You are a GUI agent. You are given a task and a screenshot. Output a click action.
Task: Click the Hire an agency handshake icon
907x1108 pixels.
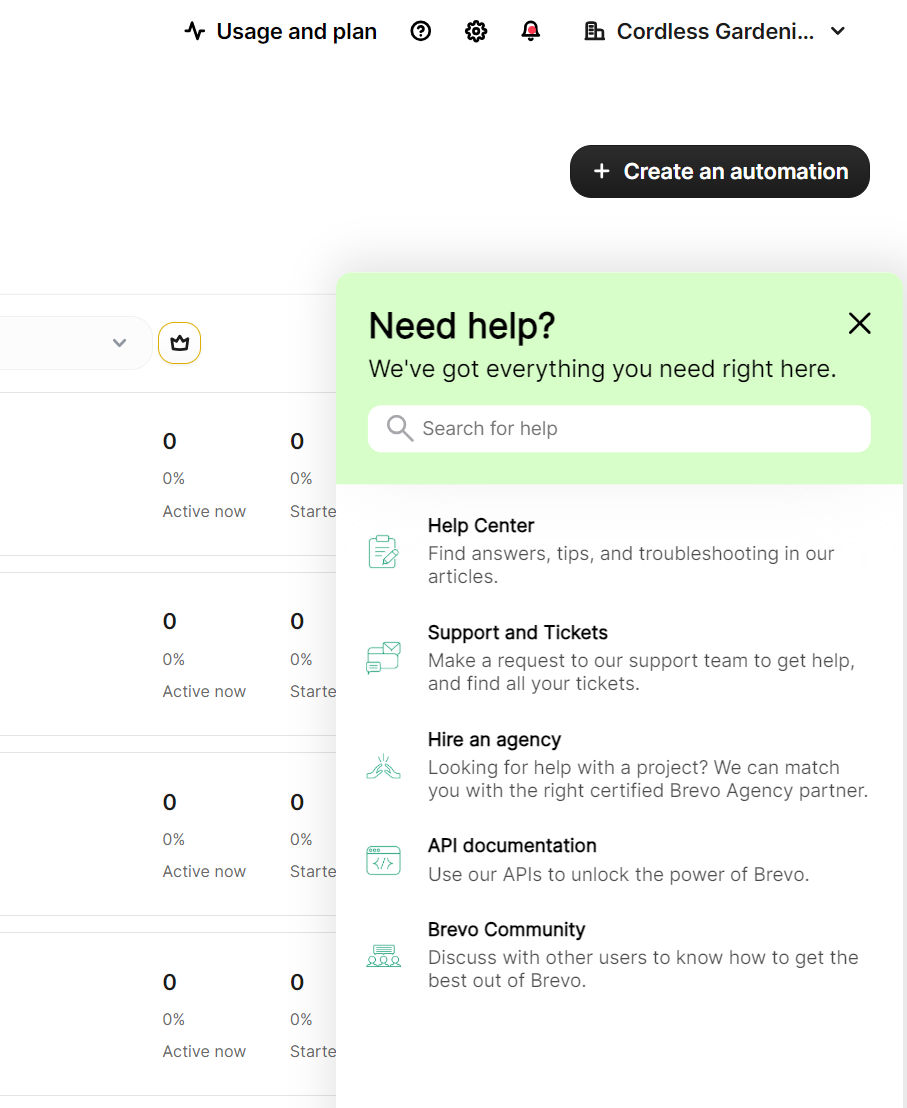383,765
